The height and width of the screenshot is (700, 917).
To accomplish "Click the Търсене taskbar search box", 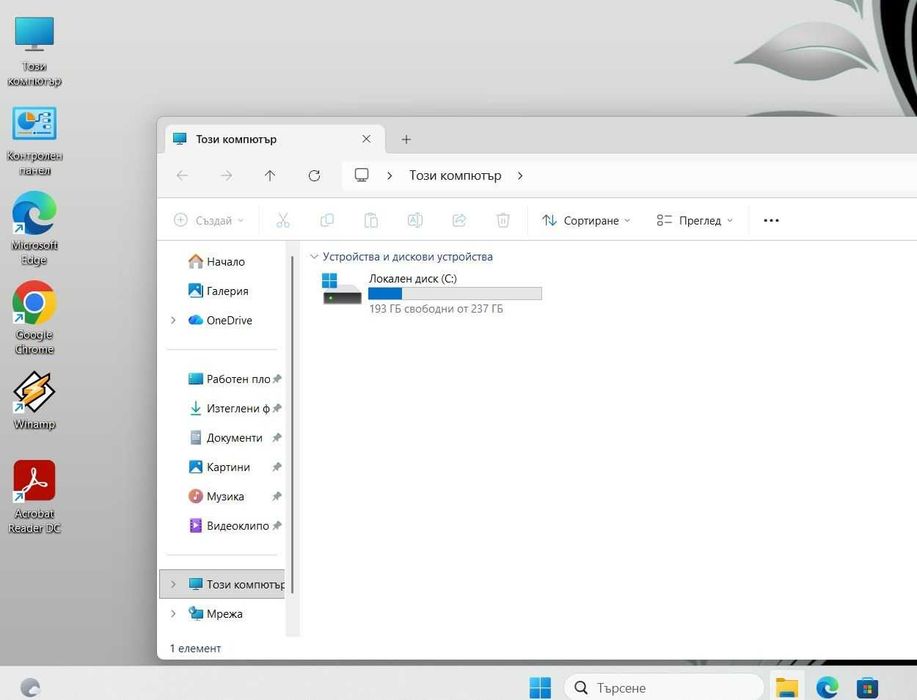I will click(x=664, y=687).
